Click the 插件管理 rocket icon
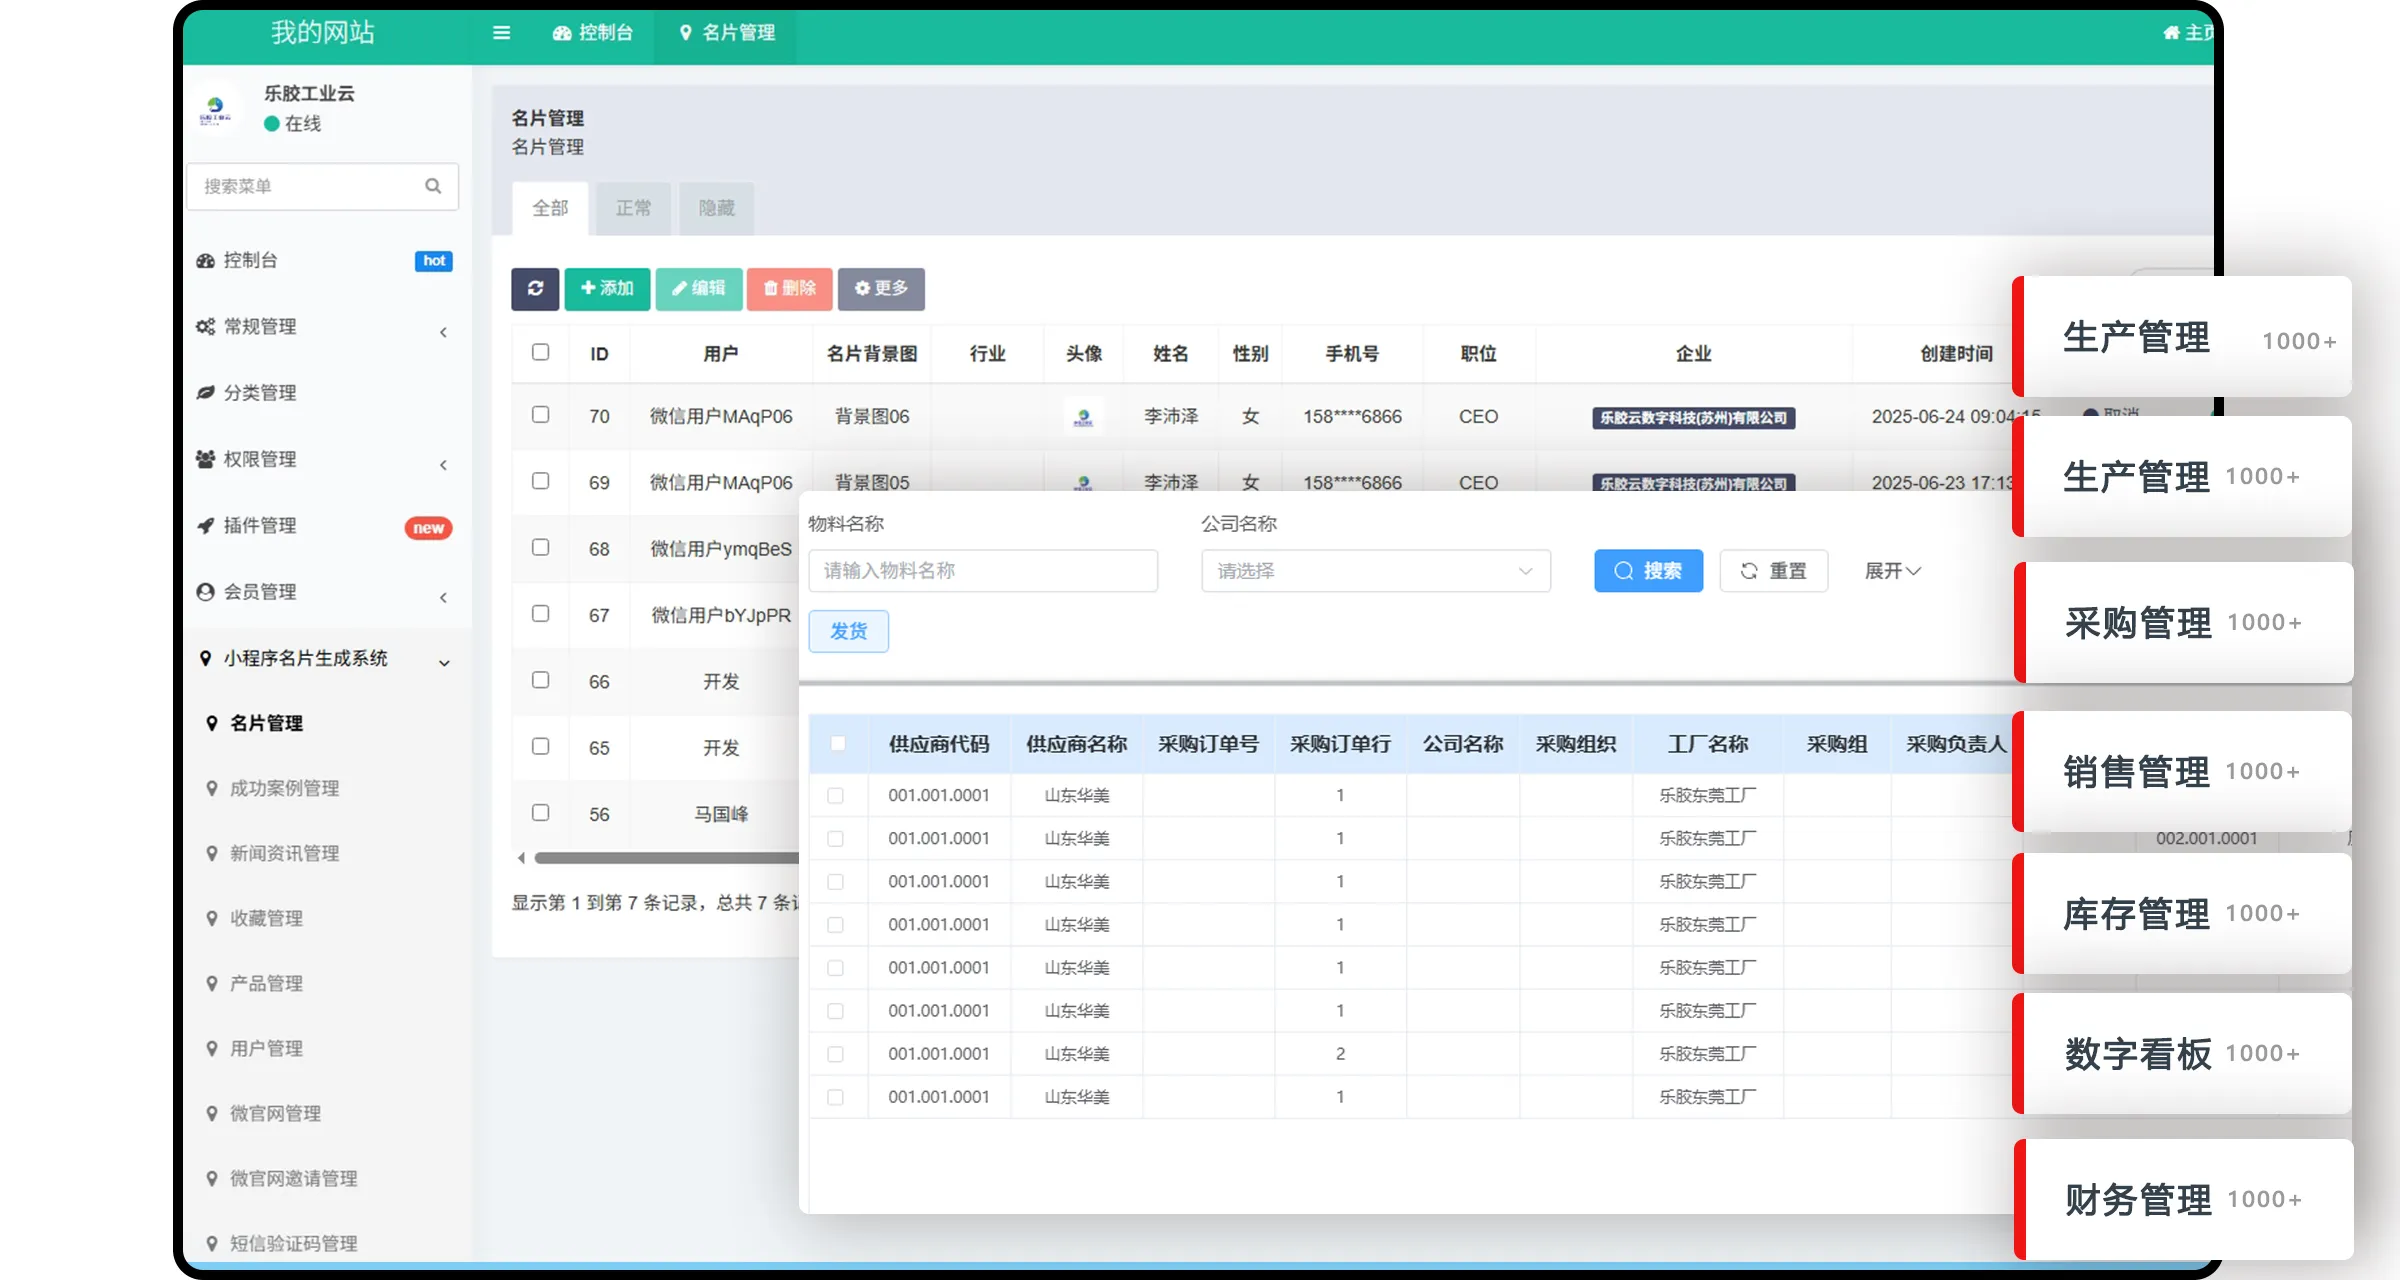This screenshot has width=2400, height=1280. pyautogui.click(x=206, y=526)
